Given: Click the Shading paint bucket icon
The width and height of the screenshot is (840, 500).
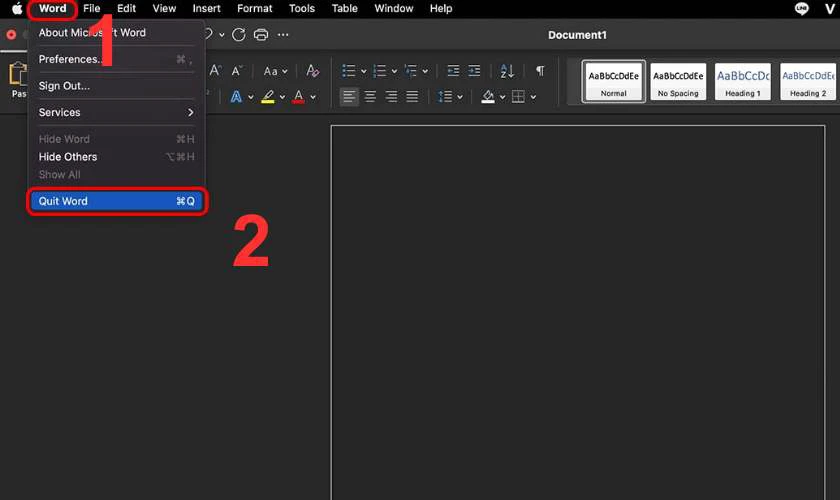Looking at the screenshot, I should coord(488,97).
